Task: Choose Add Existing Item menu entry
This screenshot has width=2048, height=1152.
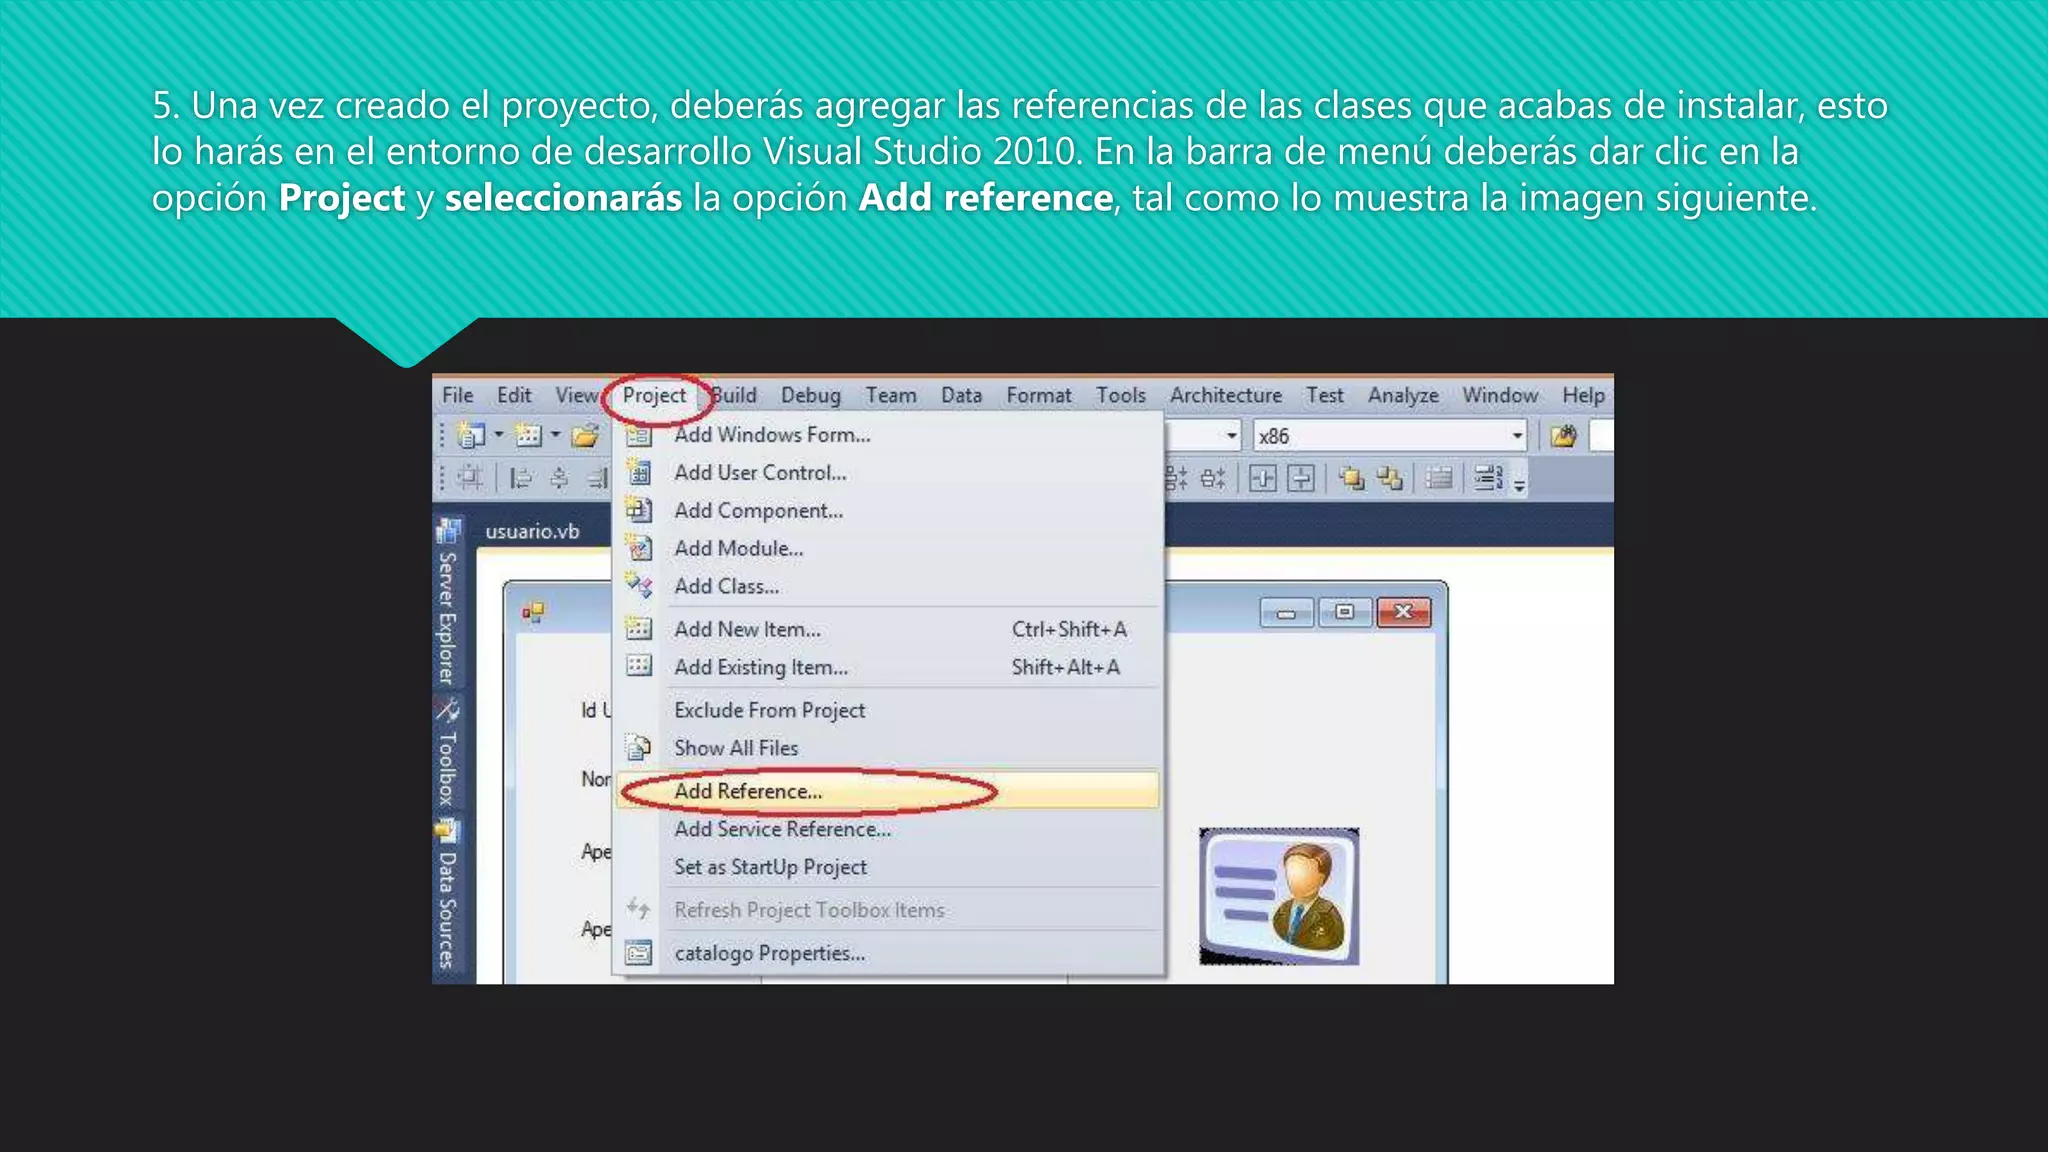Action: point(888,667)
